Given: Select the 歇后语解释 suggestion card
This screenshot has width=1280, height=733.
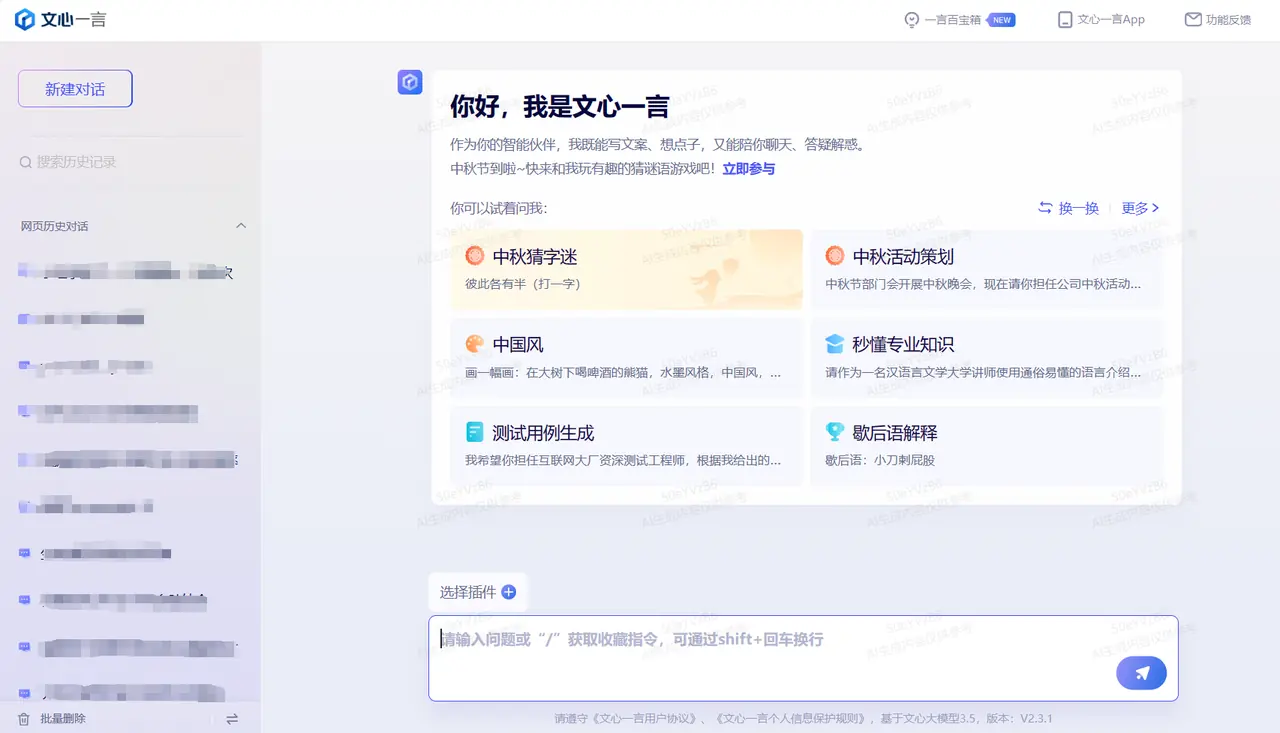Looking at the screenshot, I should [986, 445].
